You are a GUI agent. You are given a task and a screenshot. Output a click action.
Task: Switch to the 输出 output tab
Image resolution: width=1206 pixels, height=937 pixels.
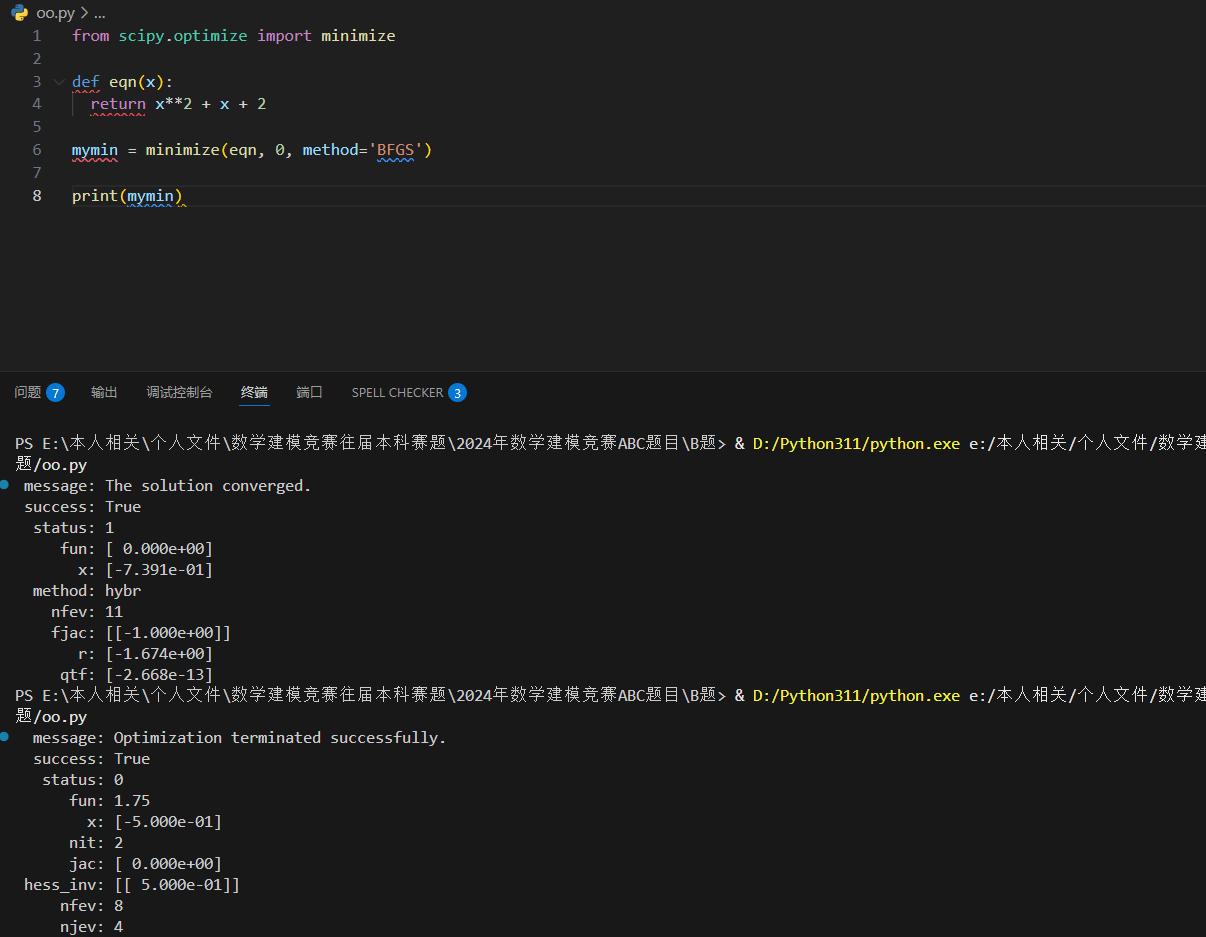(104, 393)
